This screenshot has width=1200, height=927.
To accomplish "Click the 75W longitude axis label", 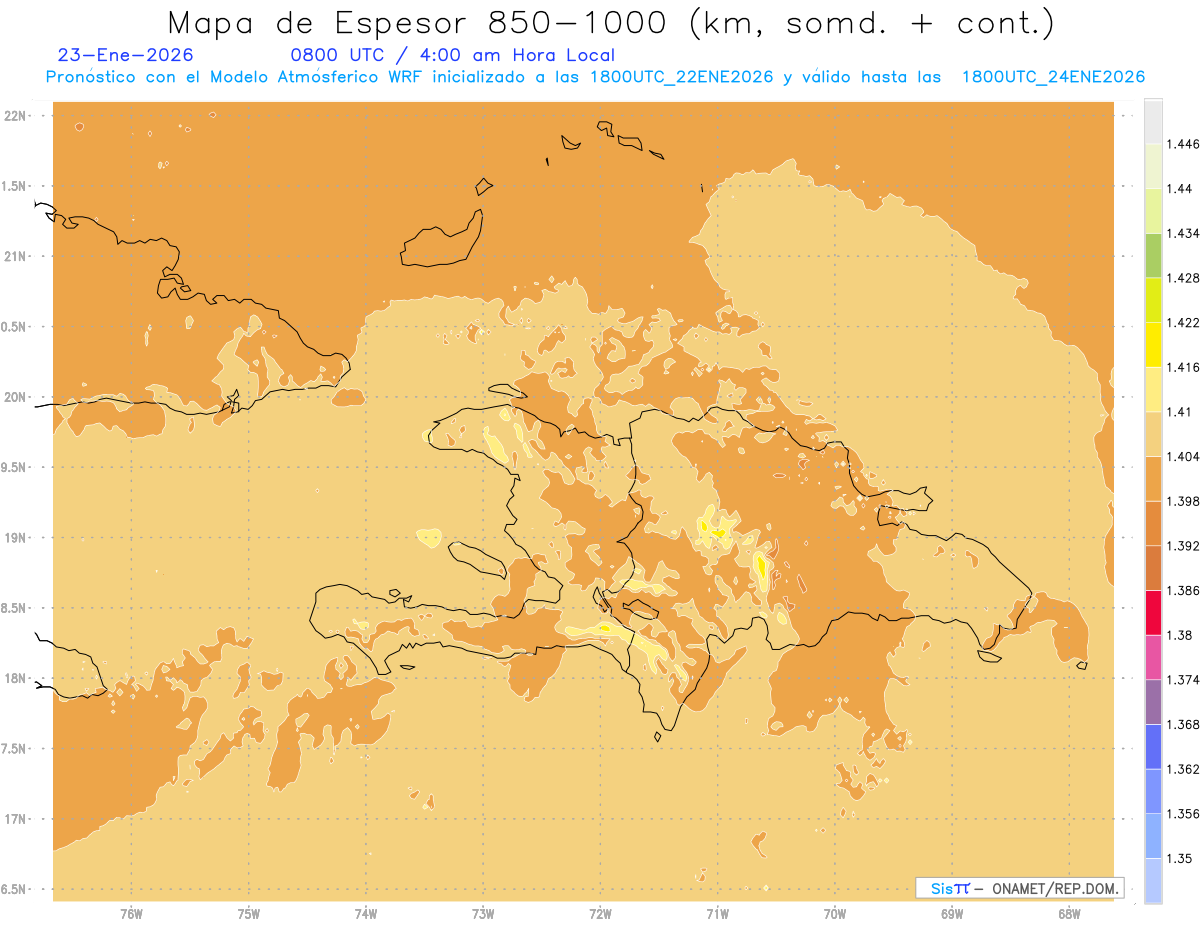I will [249, 913].
